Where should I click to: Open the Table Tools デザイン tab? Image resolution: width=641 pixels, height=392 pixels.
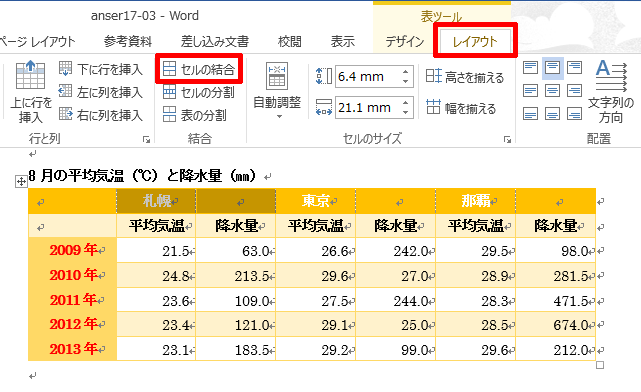[405, 42]
